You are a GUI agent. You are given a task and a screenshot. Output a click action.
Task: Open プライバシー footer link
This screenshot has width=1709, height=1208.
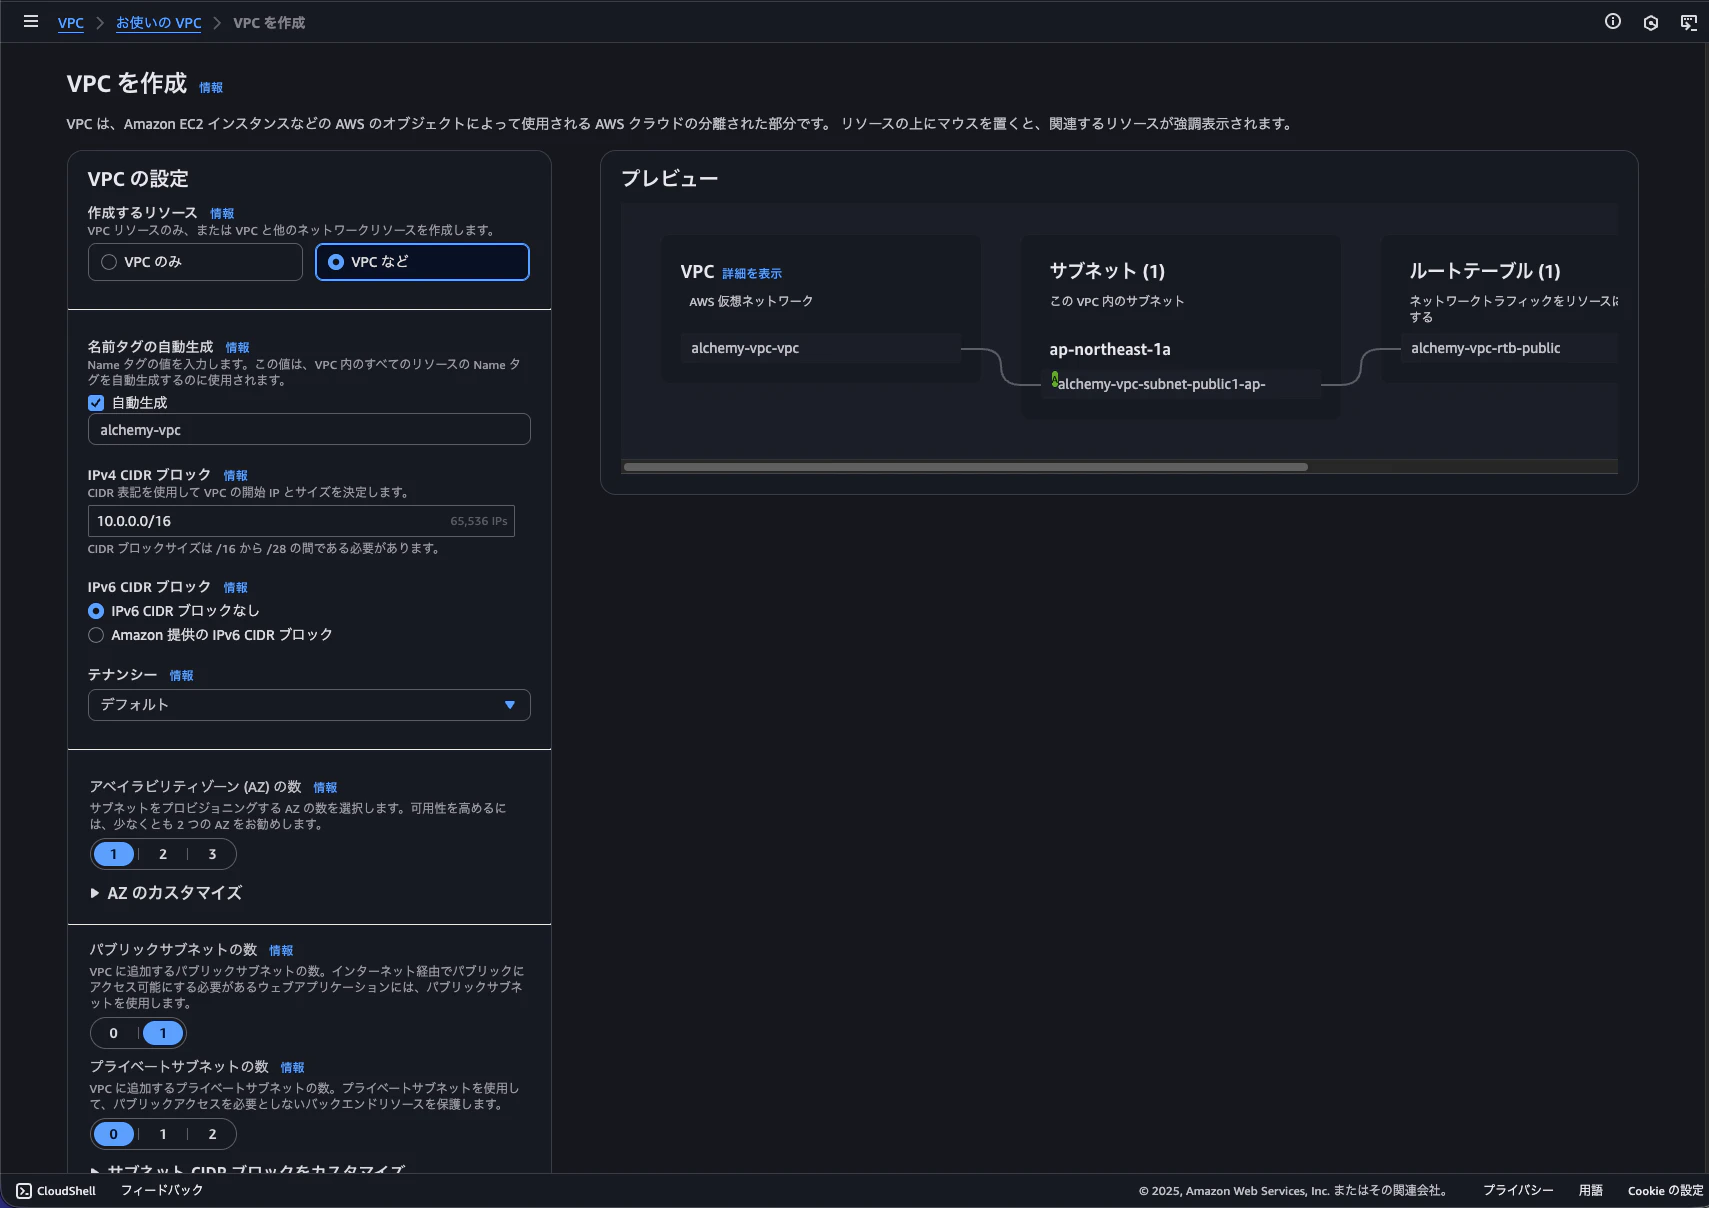point(1518,1190)
